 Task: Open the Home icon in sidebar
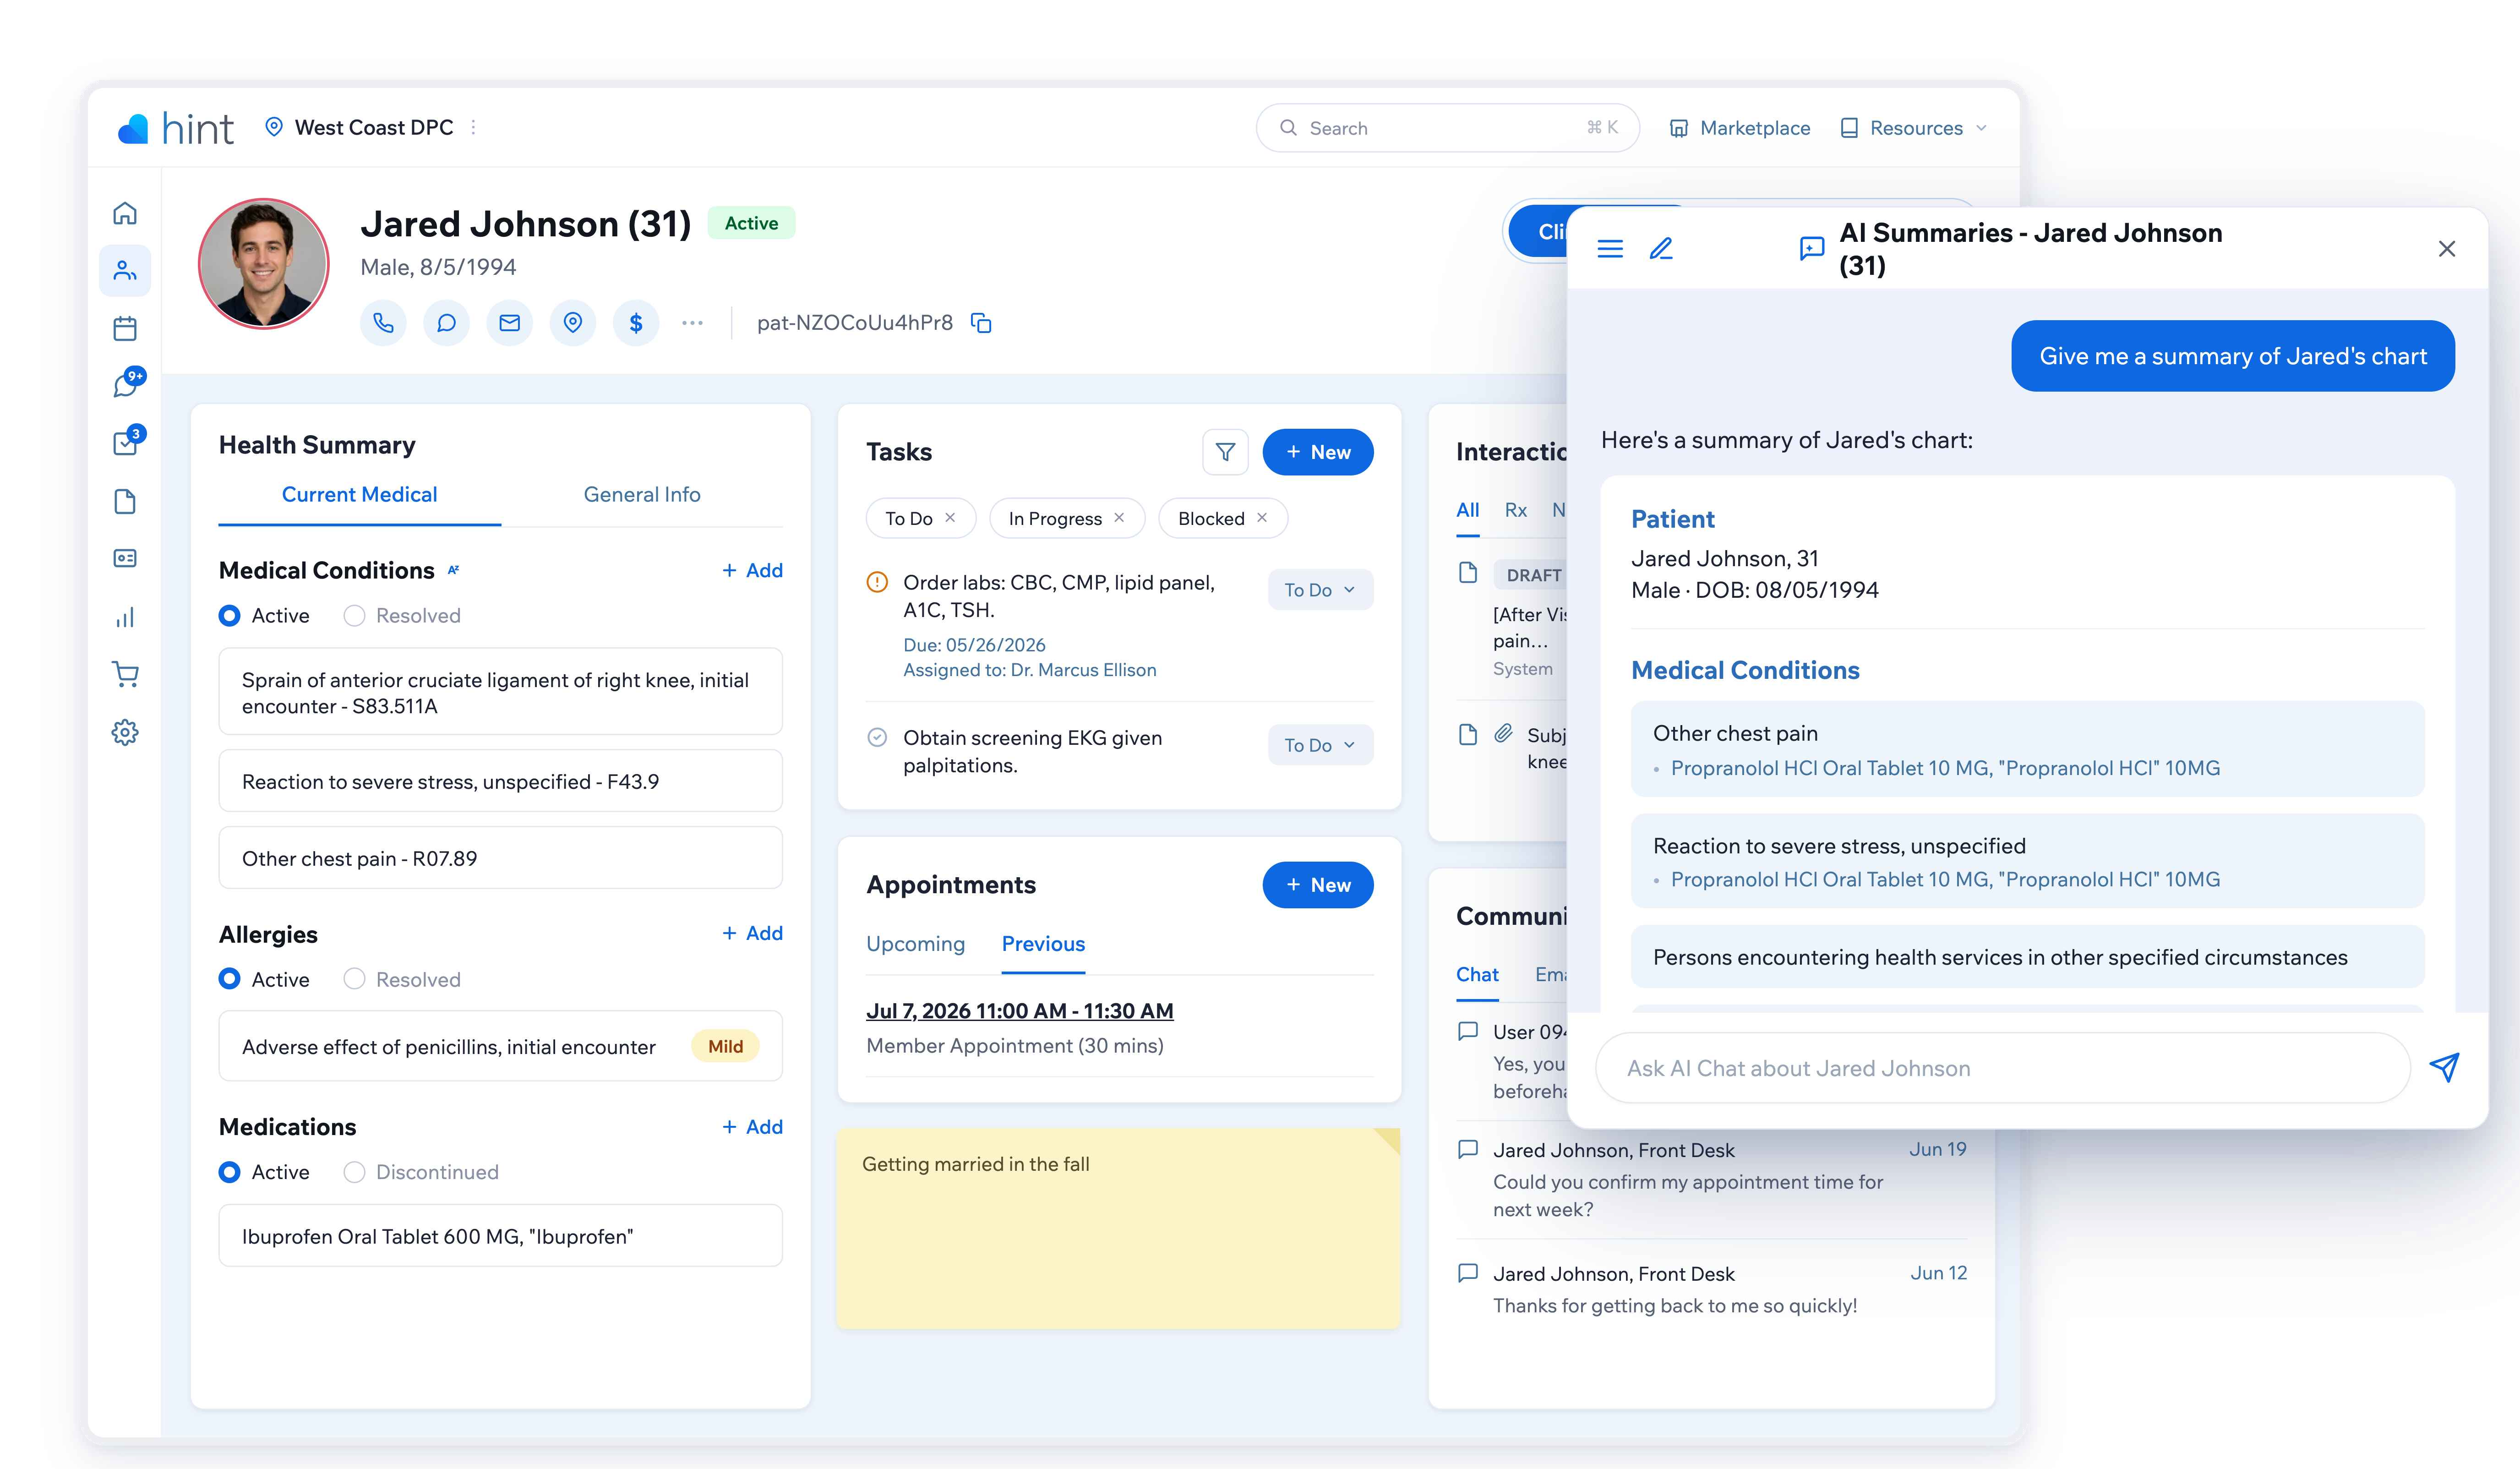pos(125,213)
